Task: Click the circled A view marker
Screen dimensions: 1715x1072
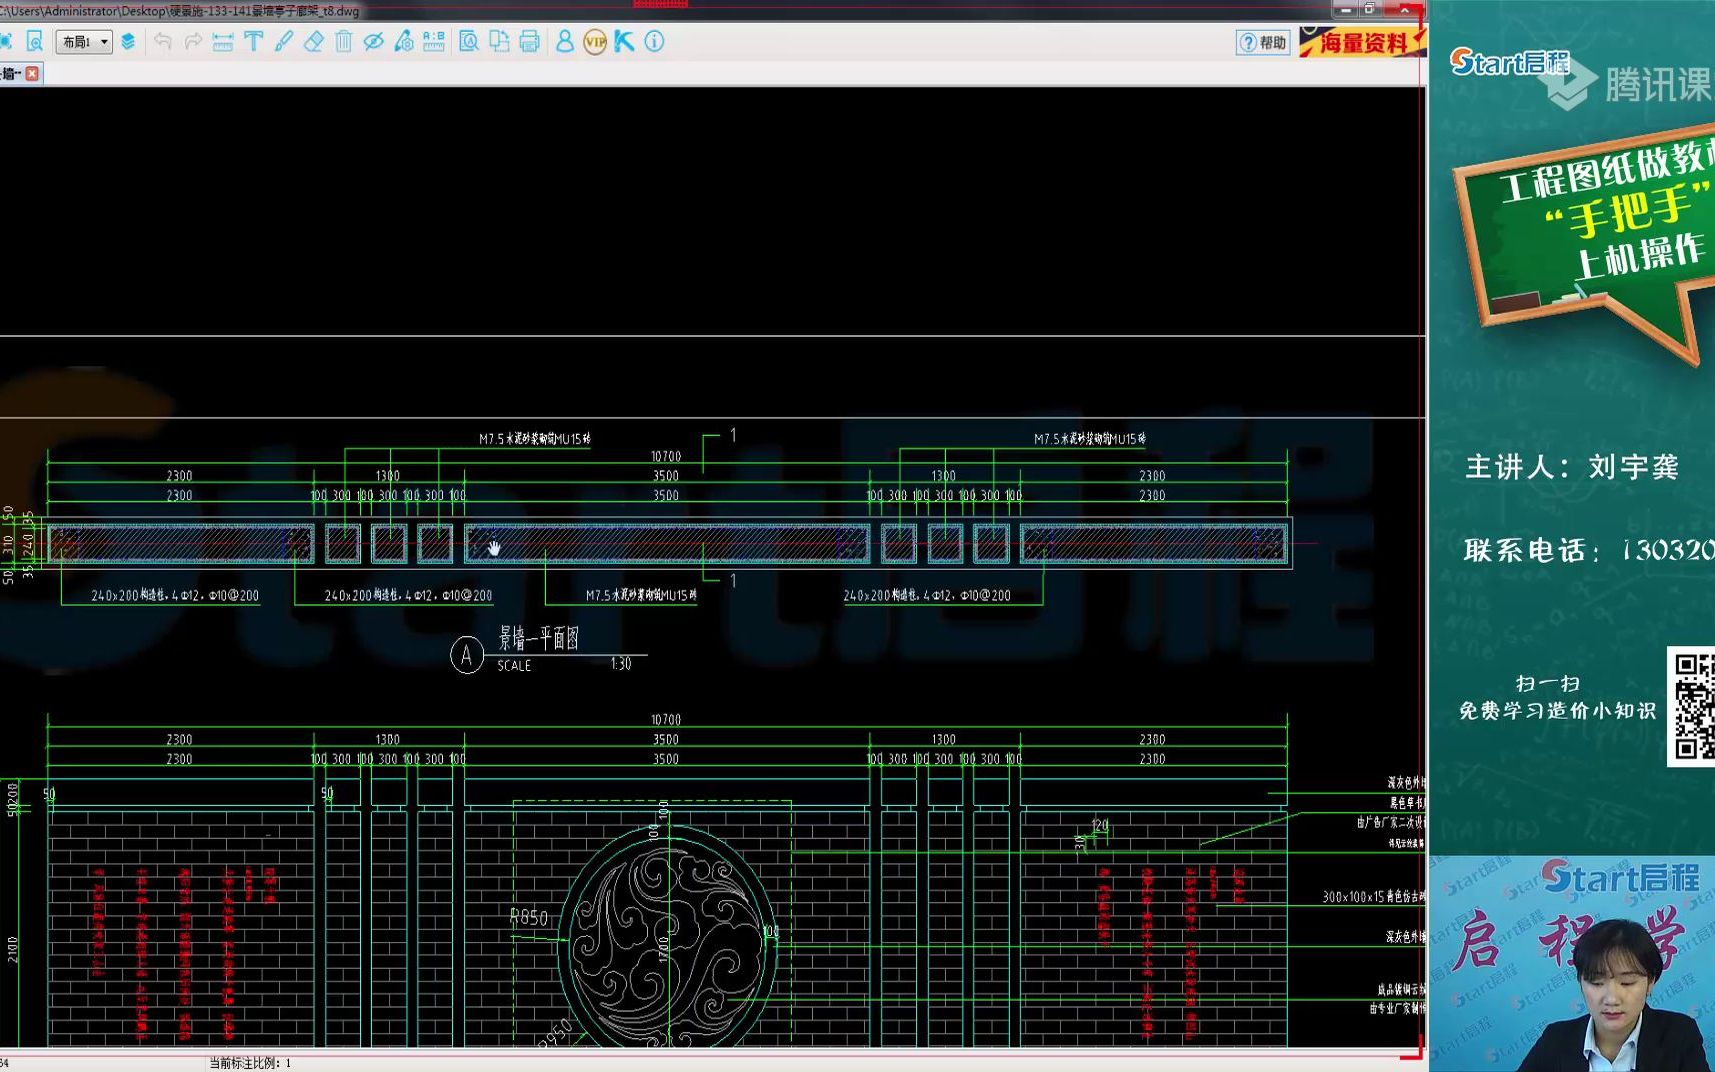Action: 467,656
